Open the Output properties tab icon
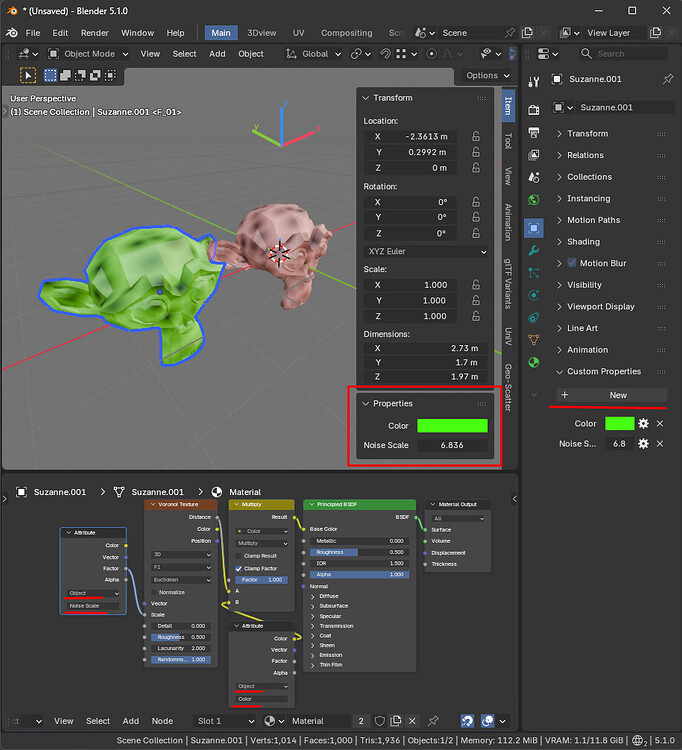 tap(534, 132)
